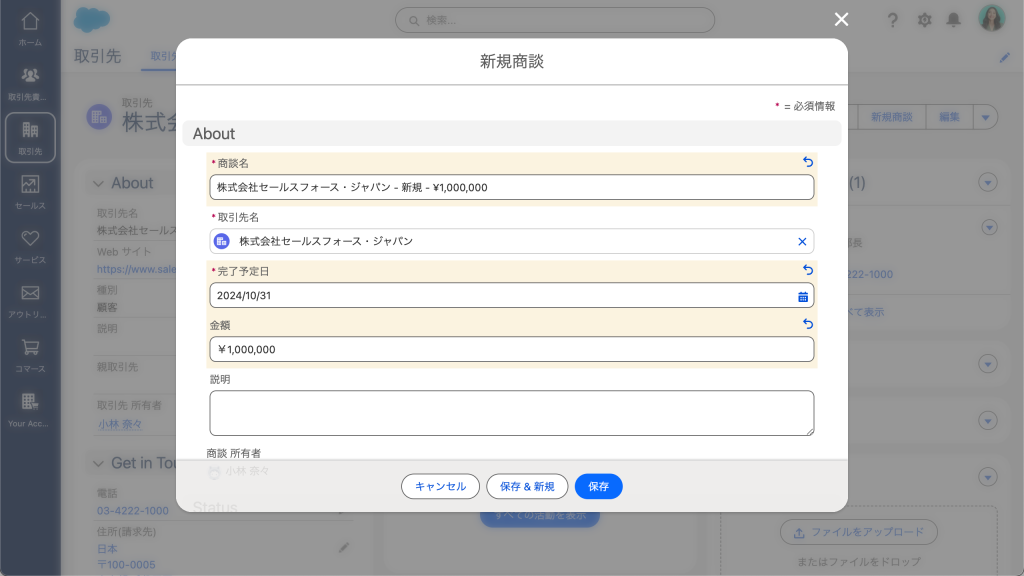
Task: Edit the 商談名 text field
Action: (511, 187)
